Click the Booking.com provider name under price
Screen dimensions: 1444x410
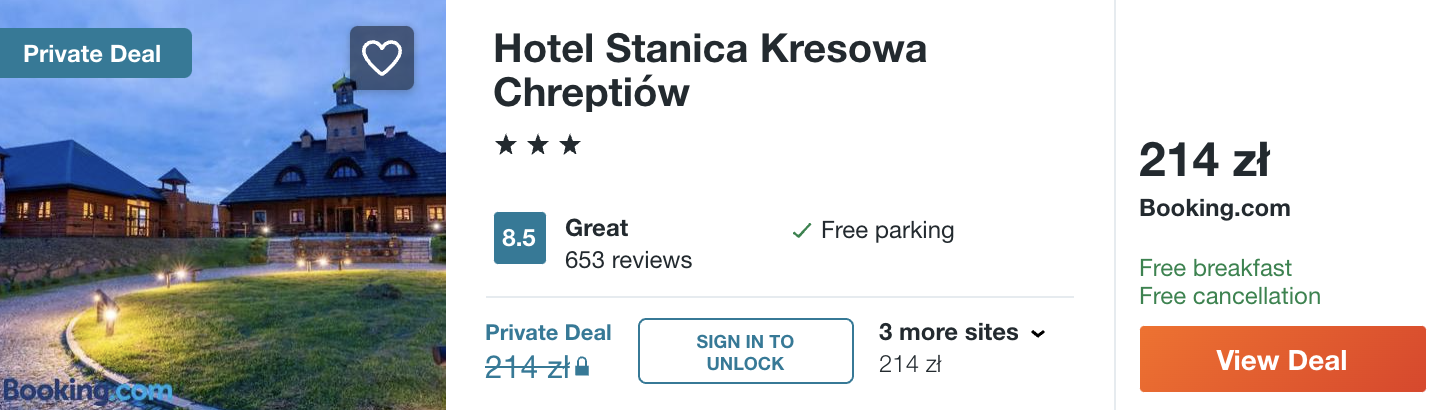(1214, 208)
